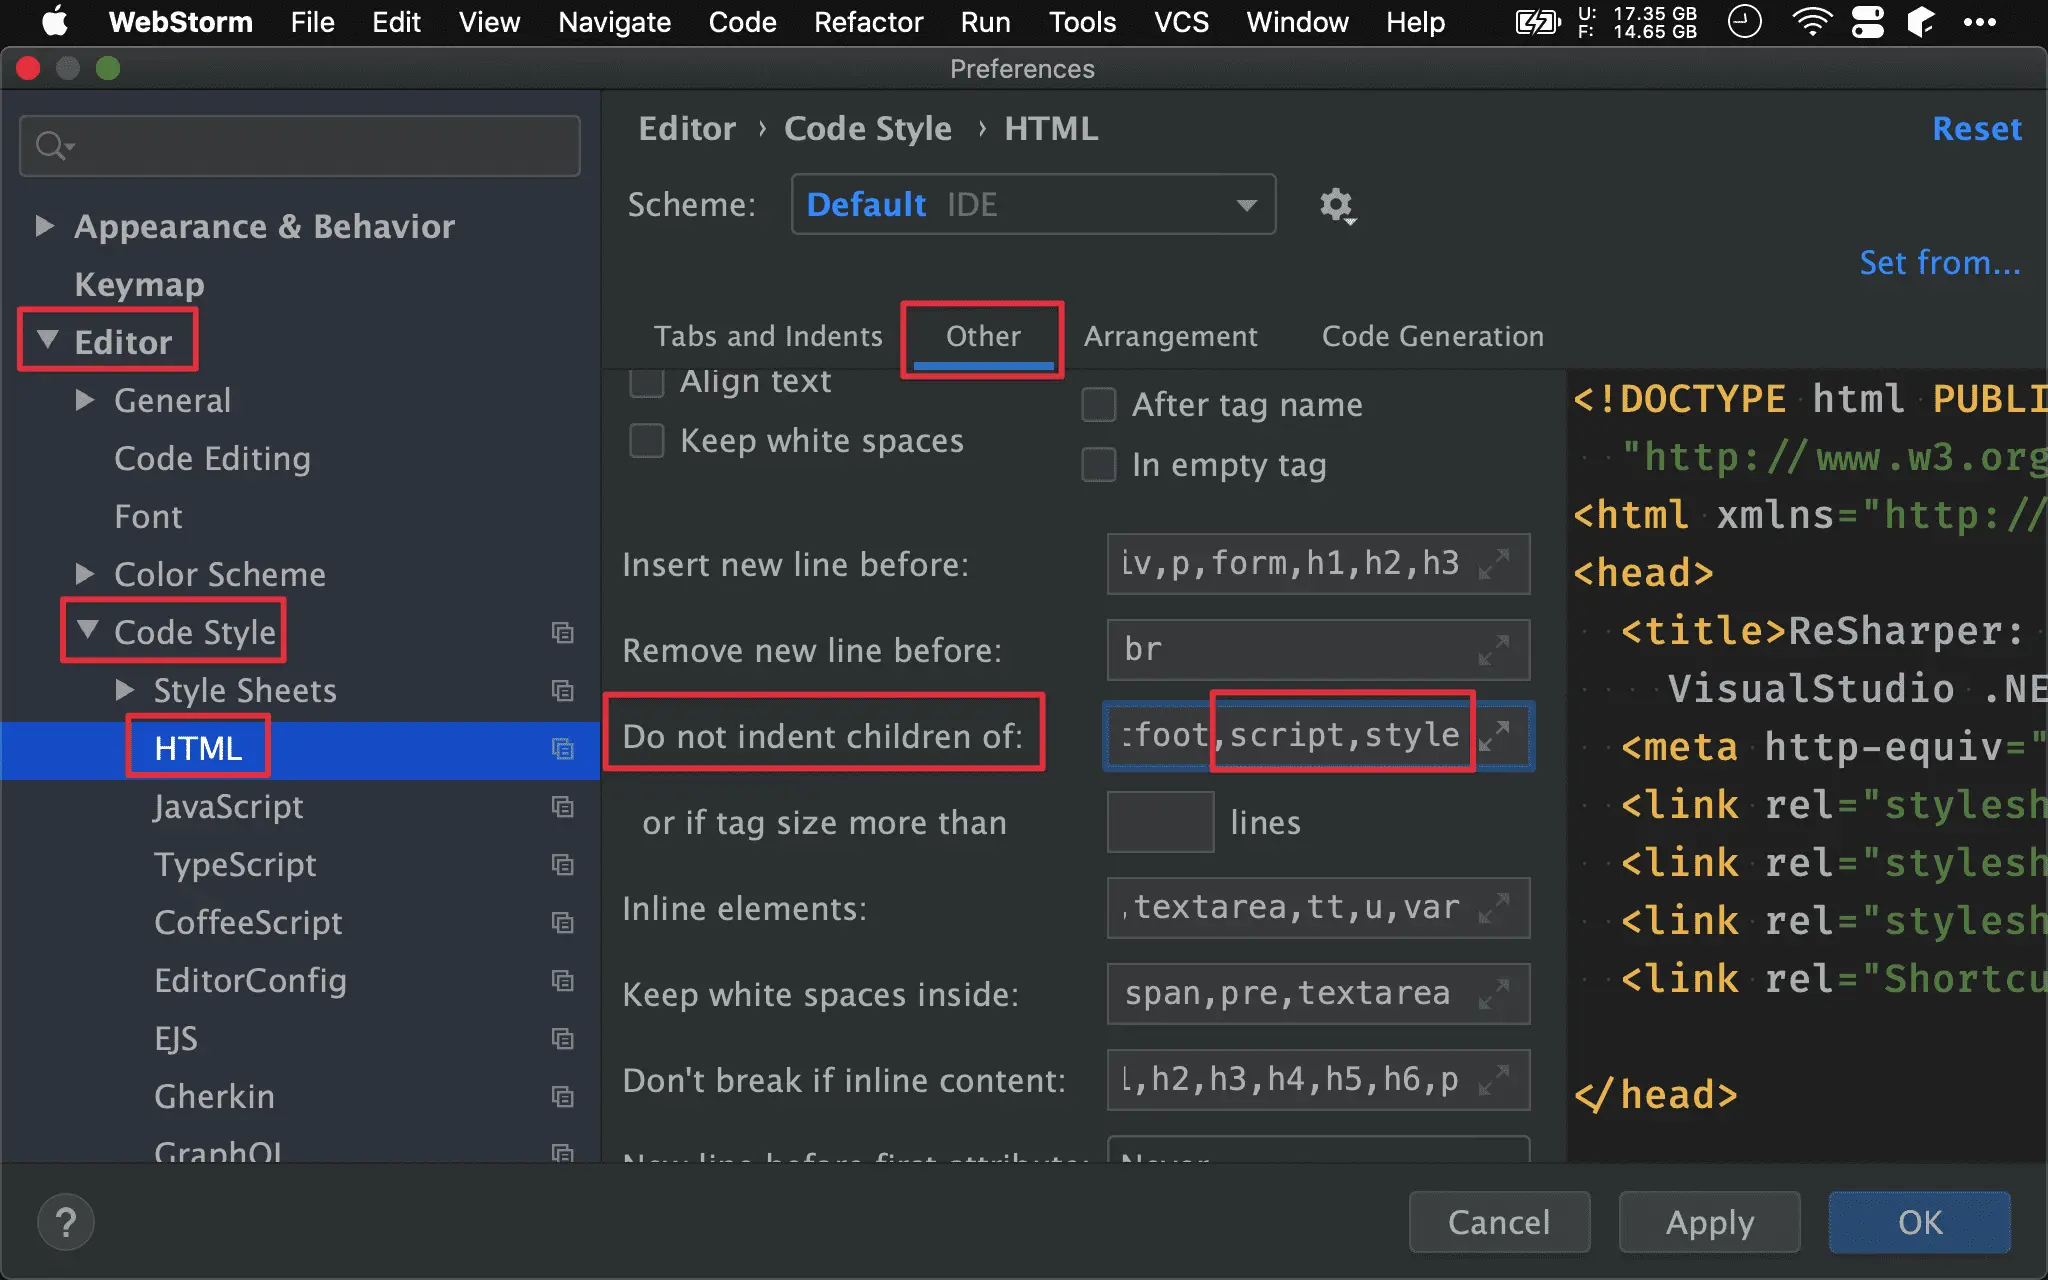Expand the Style Sheets node
This screenshot has width=2048, height=1280.
(x=124, y=690)
